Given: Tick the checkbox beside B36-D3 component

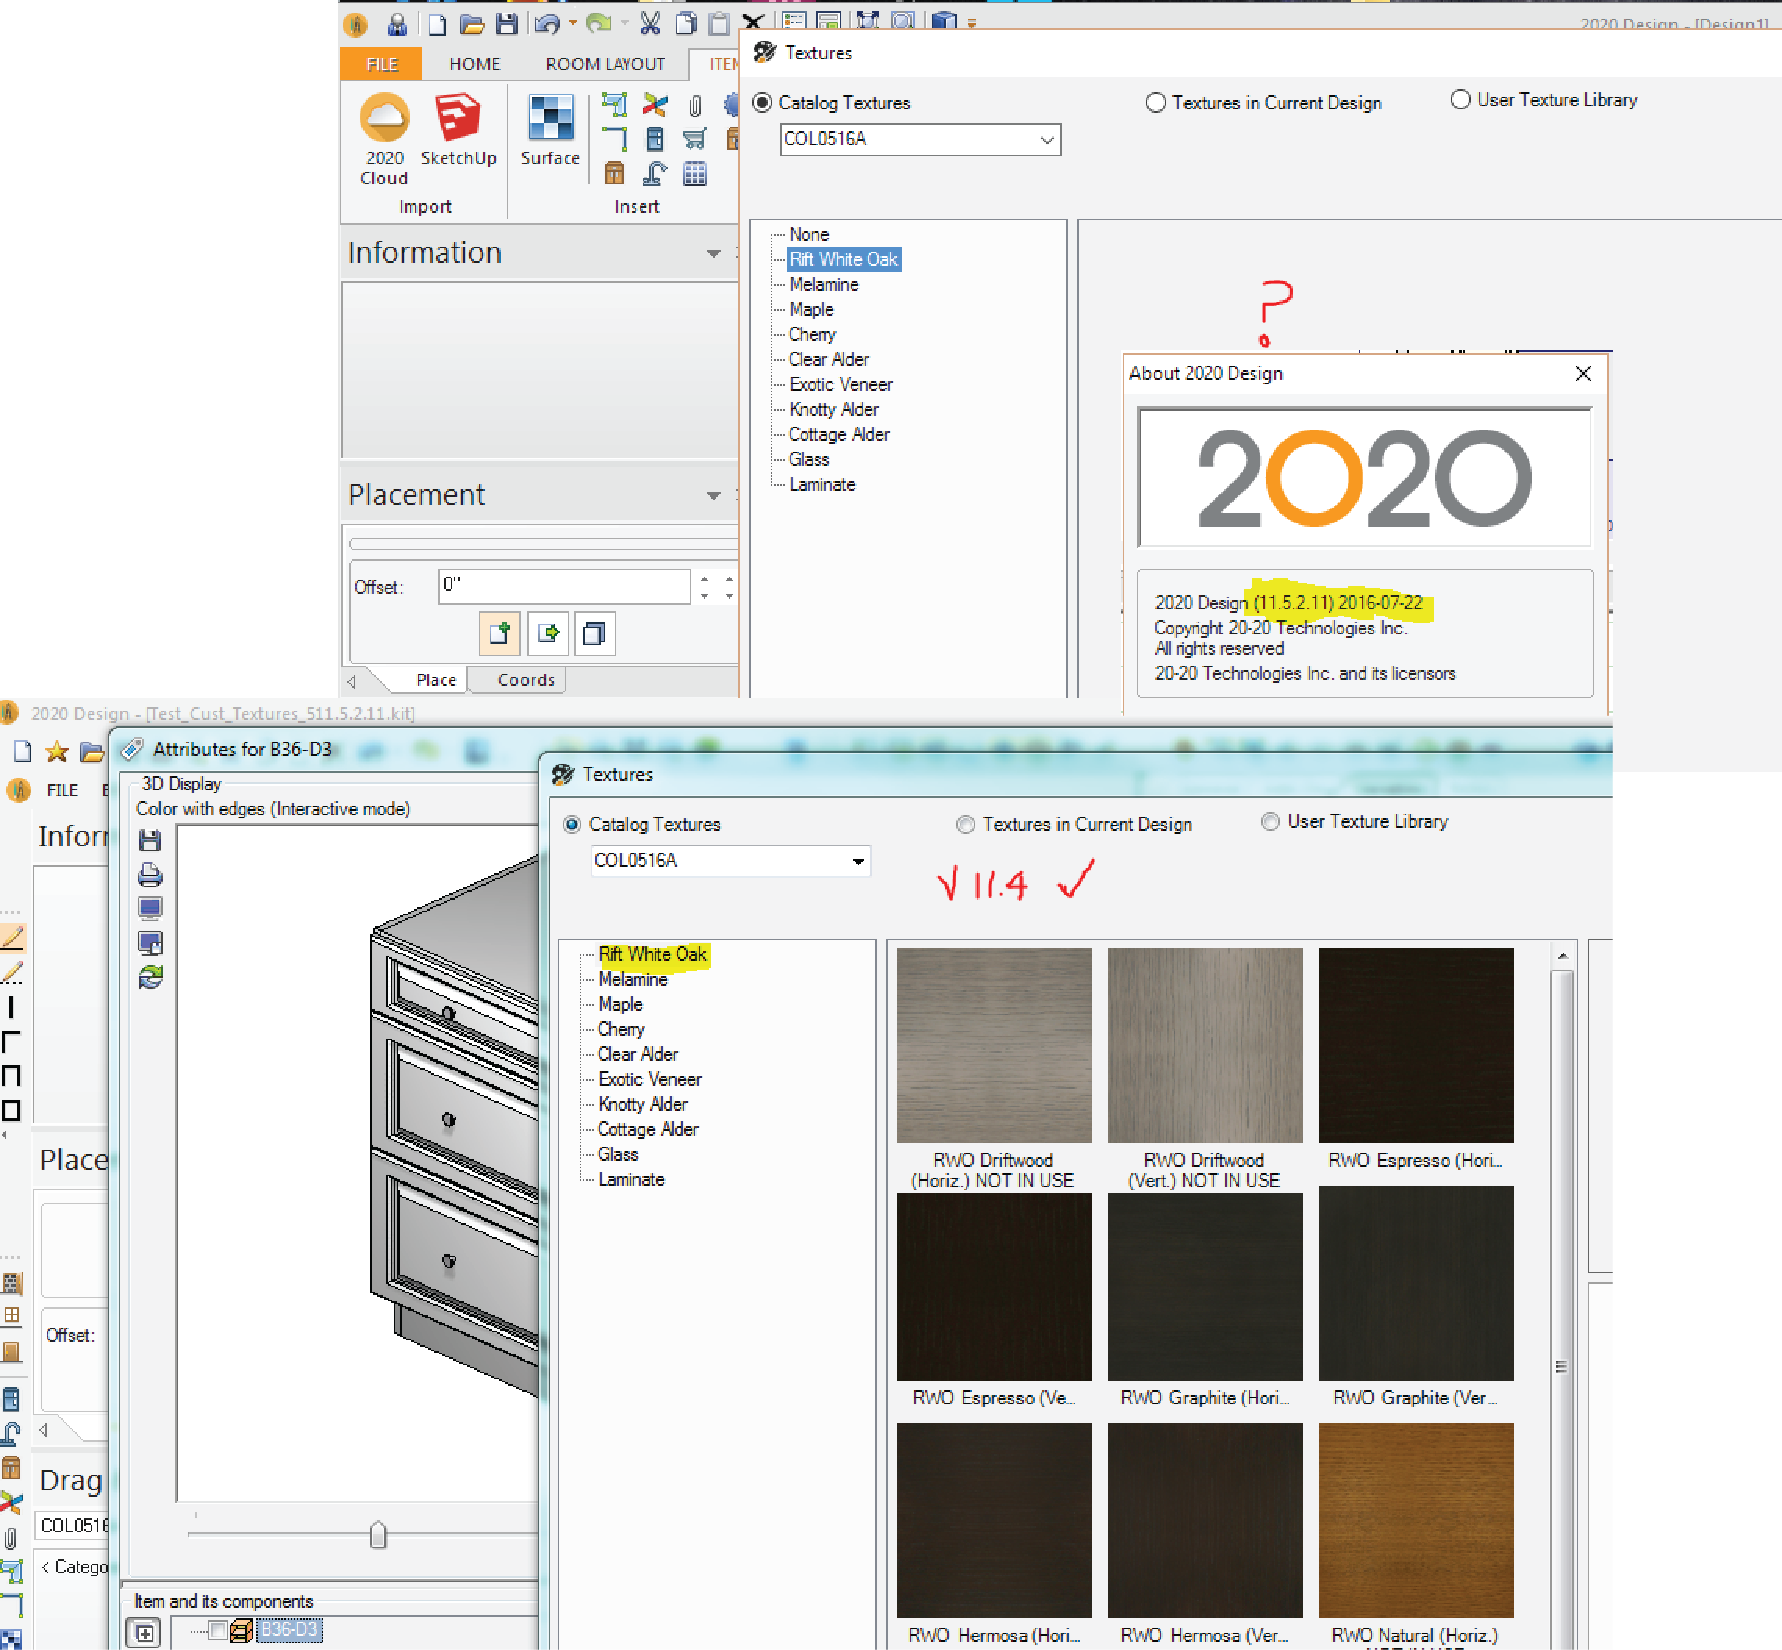Looking at the screenshot, I should coord(217,1630).
